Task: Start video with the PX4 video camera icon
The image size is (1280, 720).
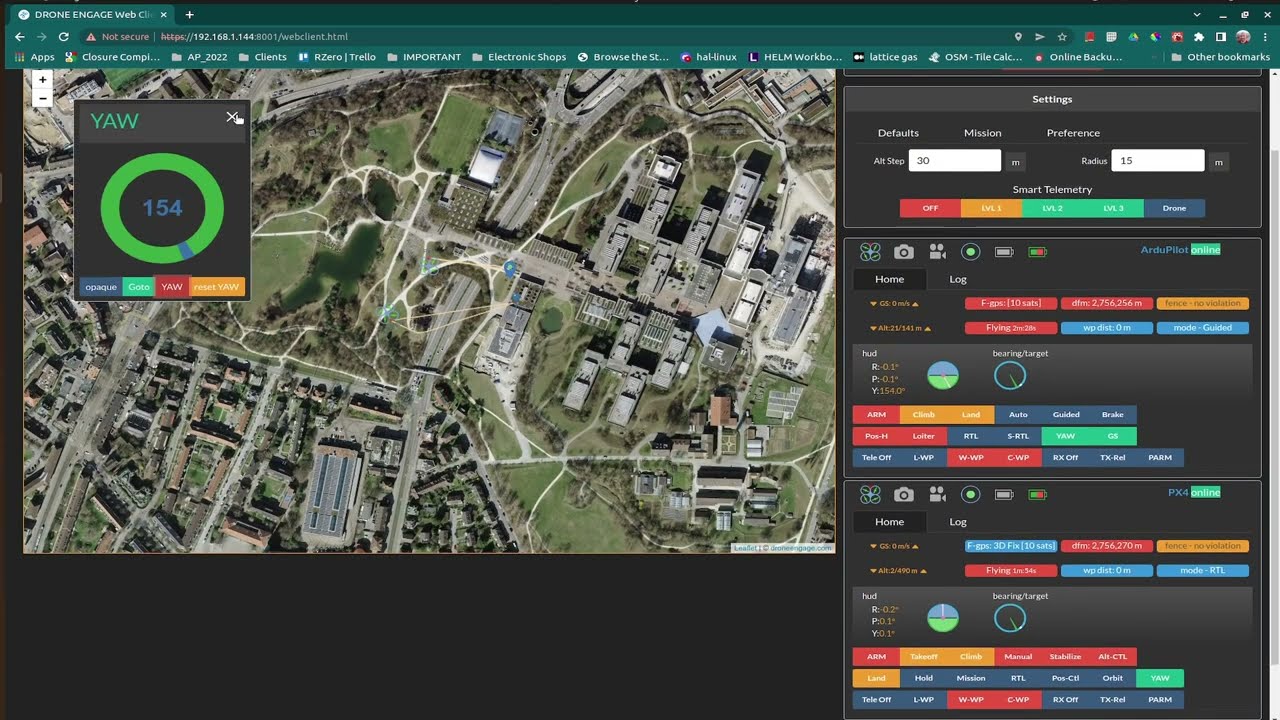Action: (x=937, y=495)
